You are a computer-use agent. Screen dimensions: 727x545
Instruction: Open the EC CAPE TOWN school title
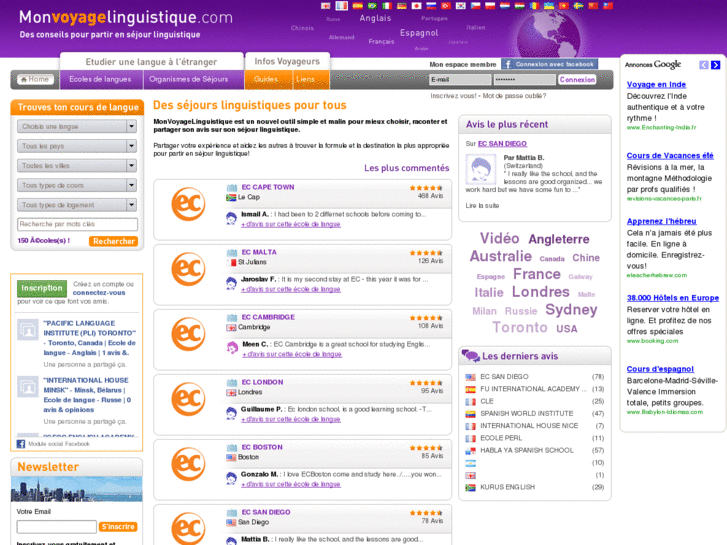[268, 187]
